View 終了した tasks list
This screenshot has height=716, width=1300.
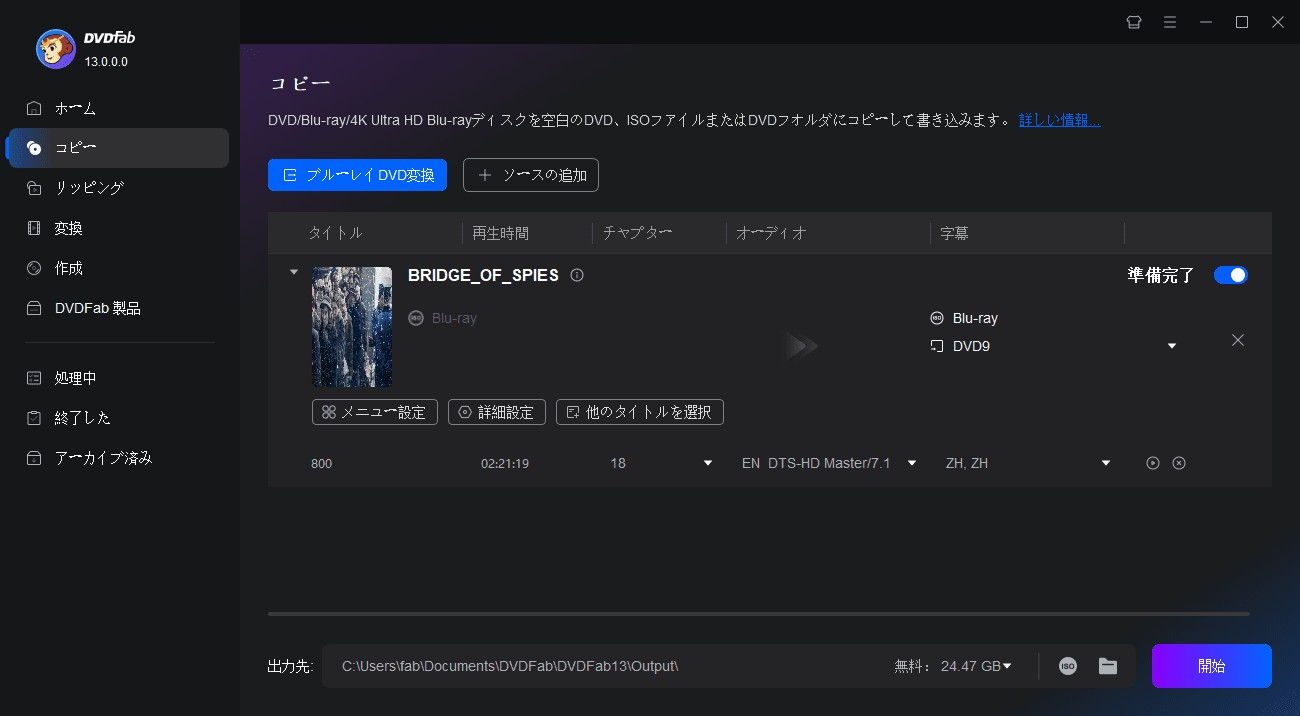click(x=118, y=418)
